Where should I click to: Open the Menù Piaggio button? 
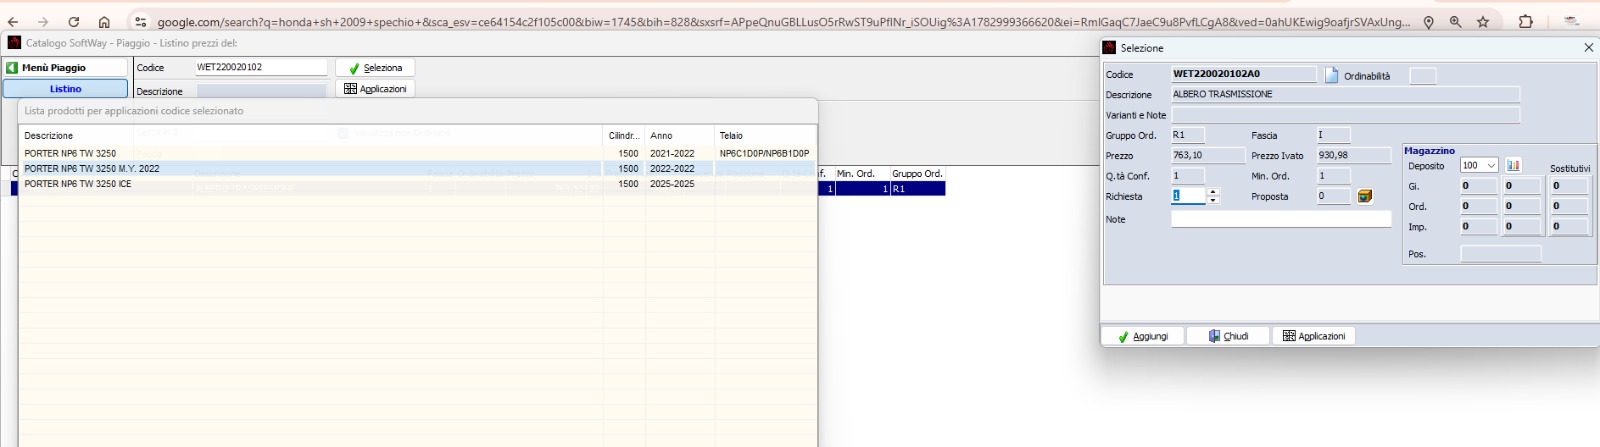point(66,67)
